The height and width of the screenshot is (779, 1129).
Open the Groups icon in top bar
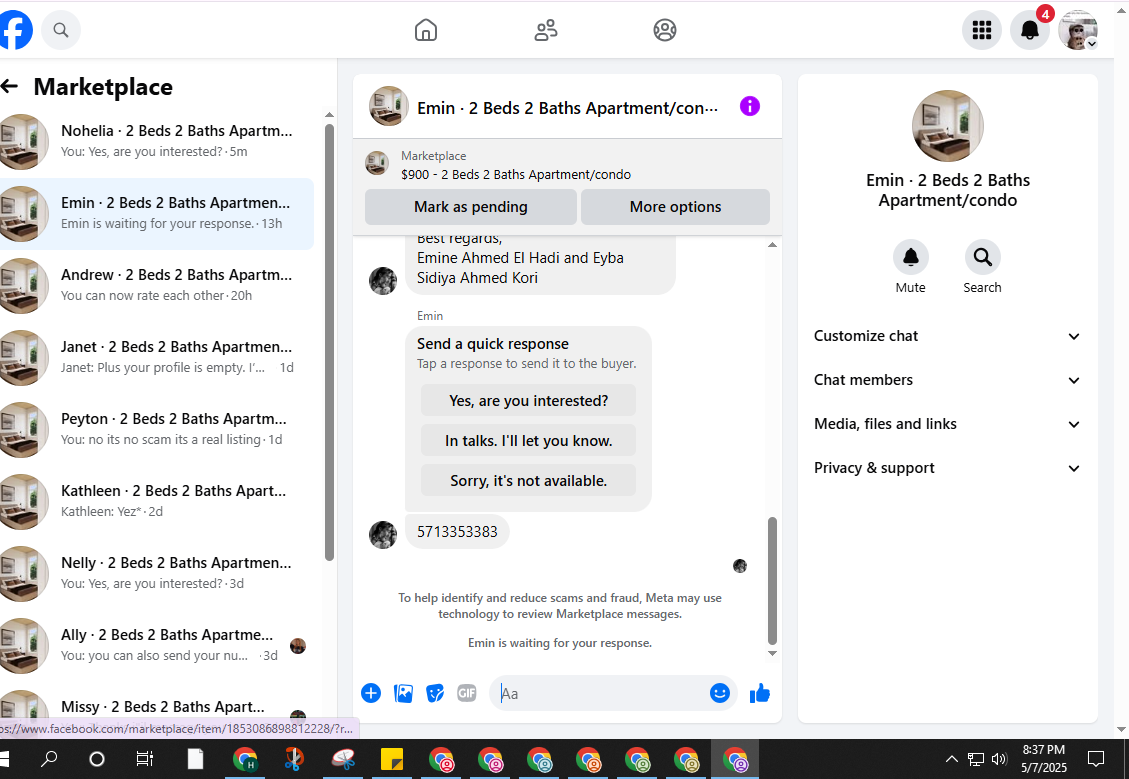coord(665,30)
